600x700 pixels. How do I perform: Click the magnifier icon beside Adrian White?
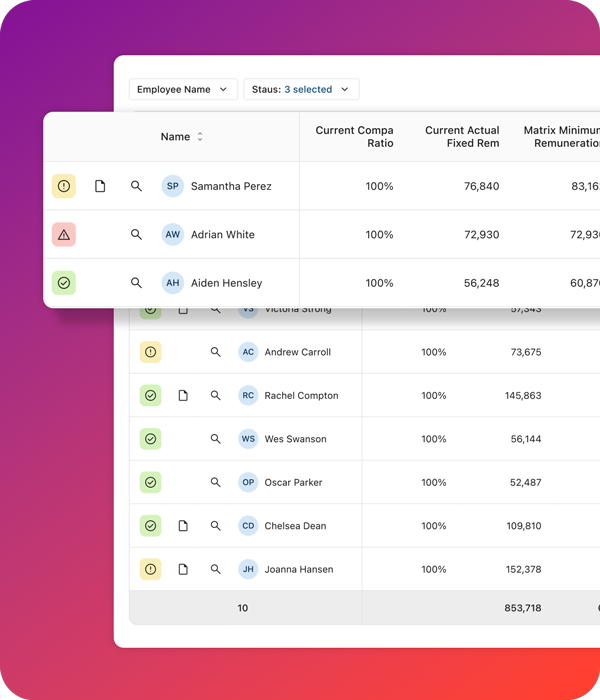(136, 235)
